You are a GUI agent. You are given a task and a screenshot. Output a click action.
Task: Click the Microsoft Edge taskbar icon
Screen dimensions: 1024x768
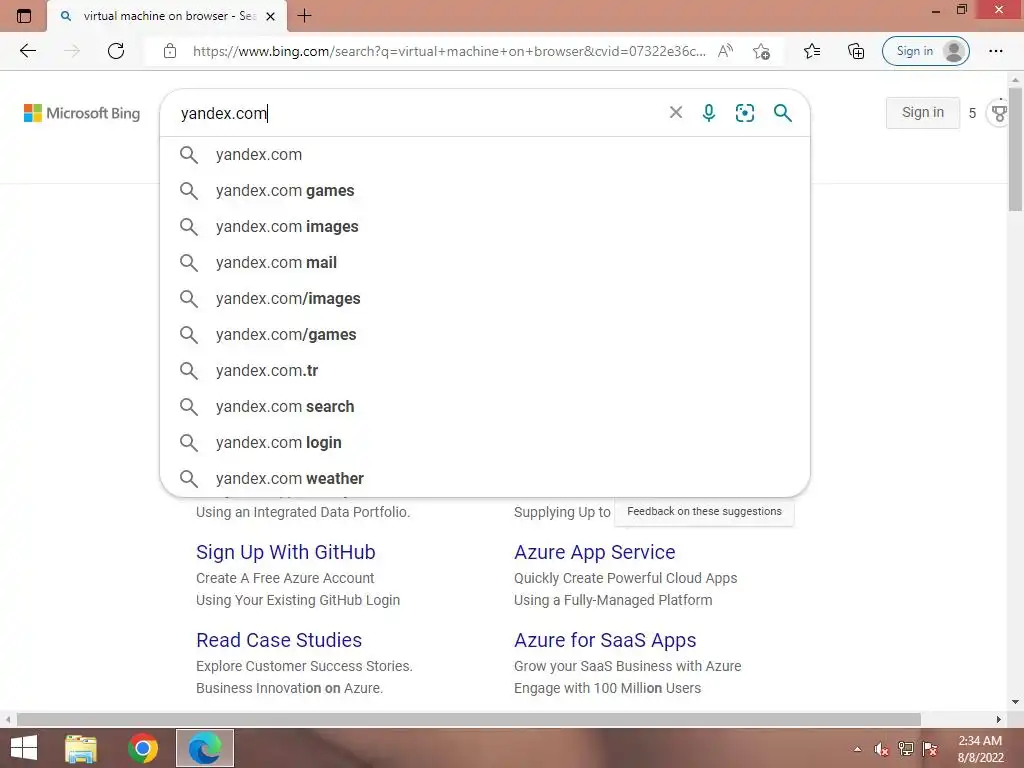[x=205, y=748]
